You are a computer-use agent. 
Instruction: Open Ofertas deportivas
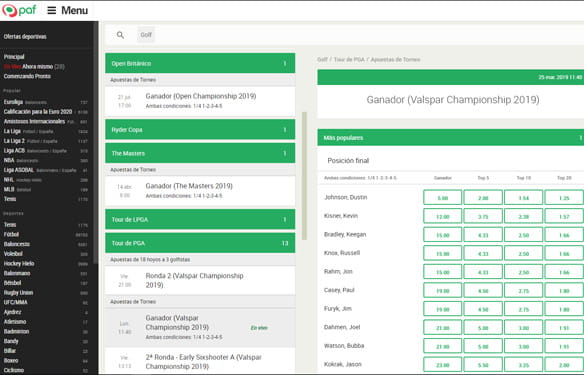click(25, 36)
